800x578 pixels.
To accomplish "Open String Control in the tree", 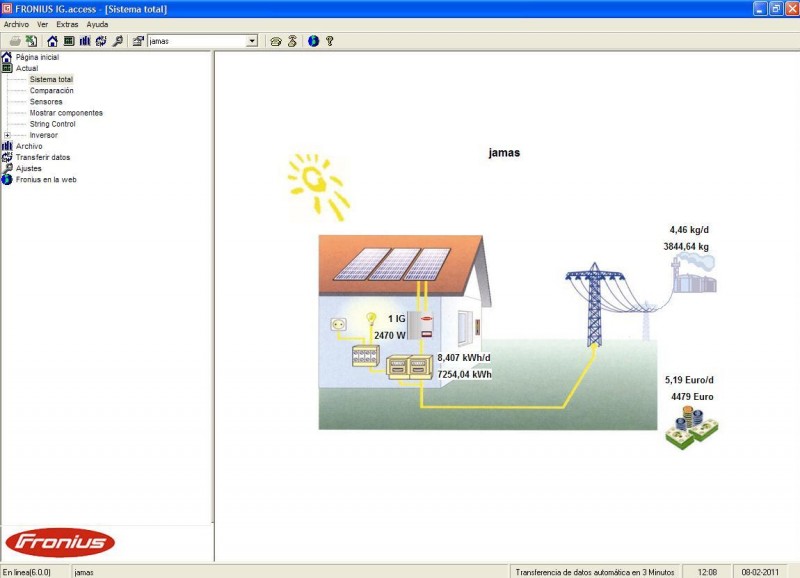I will point(53,124).
